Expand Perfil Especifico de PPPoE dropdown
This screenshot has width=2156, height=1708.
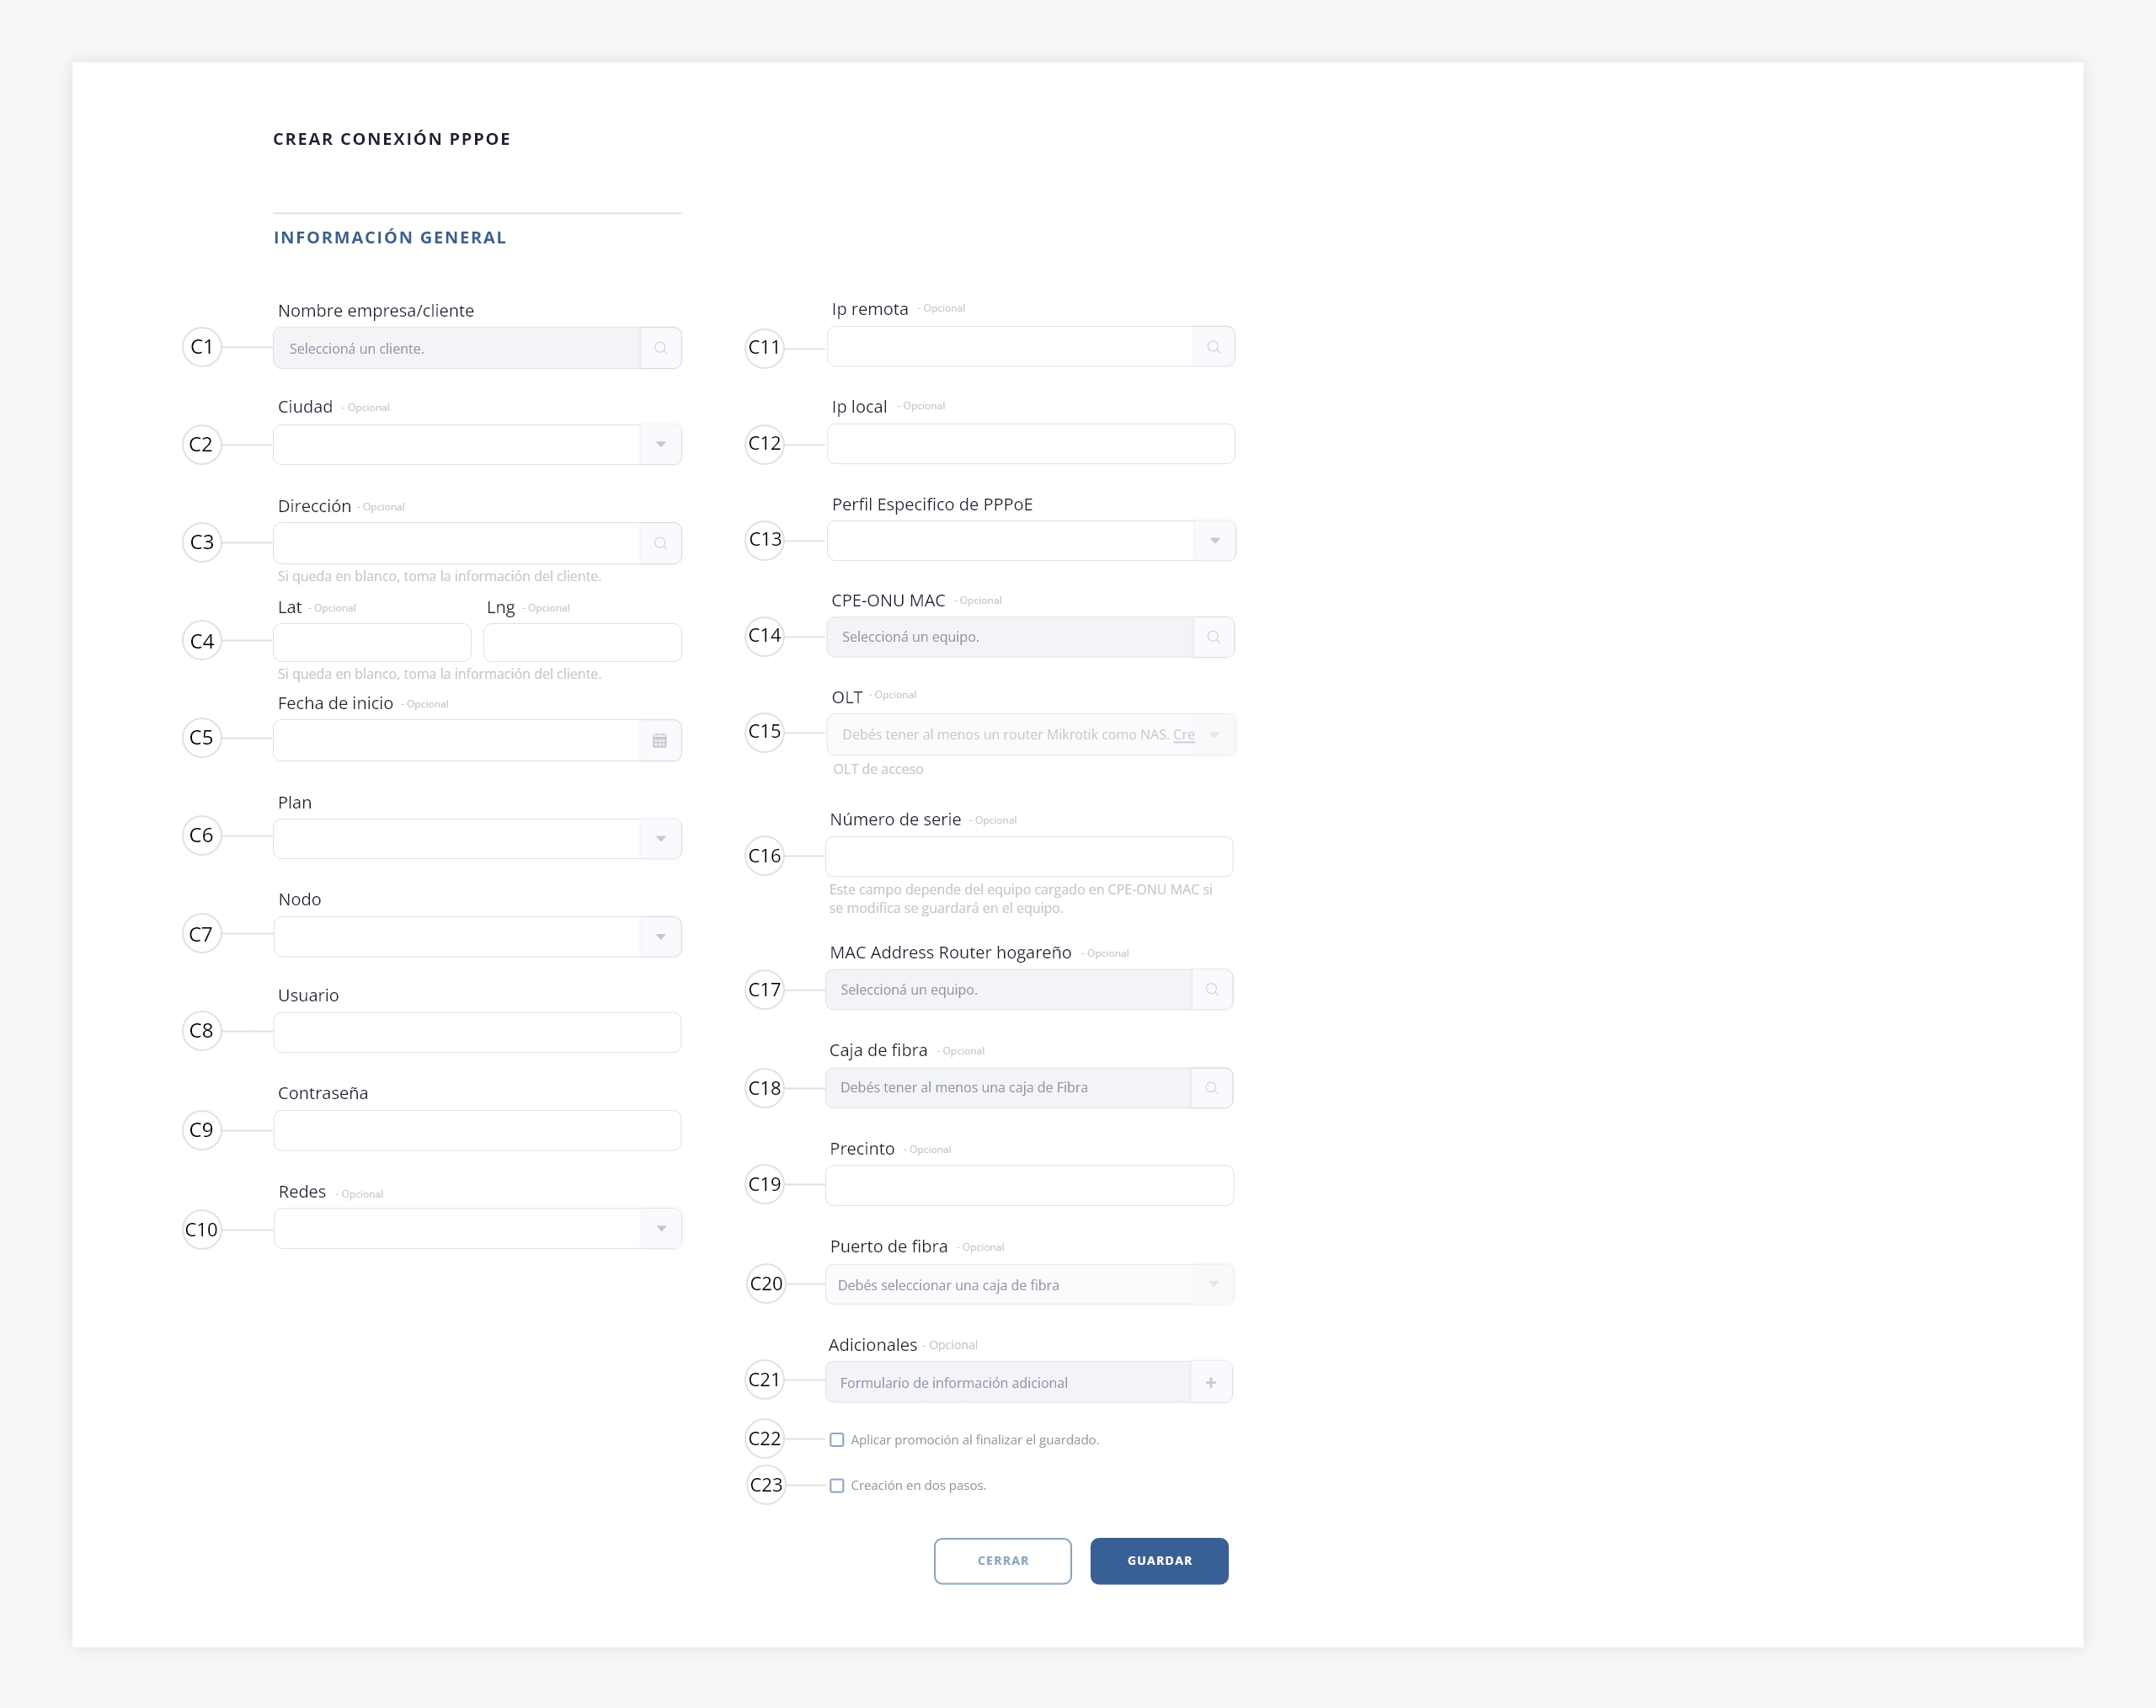coord(1214,541)
